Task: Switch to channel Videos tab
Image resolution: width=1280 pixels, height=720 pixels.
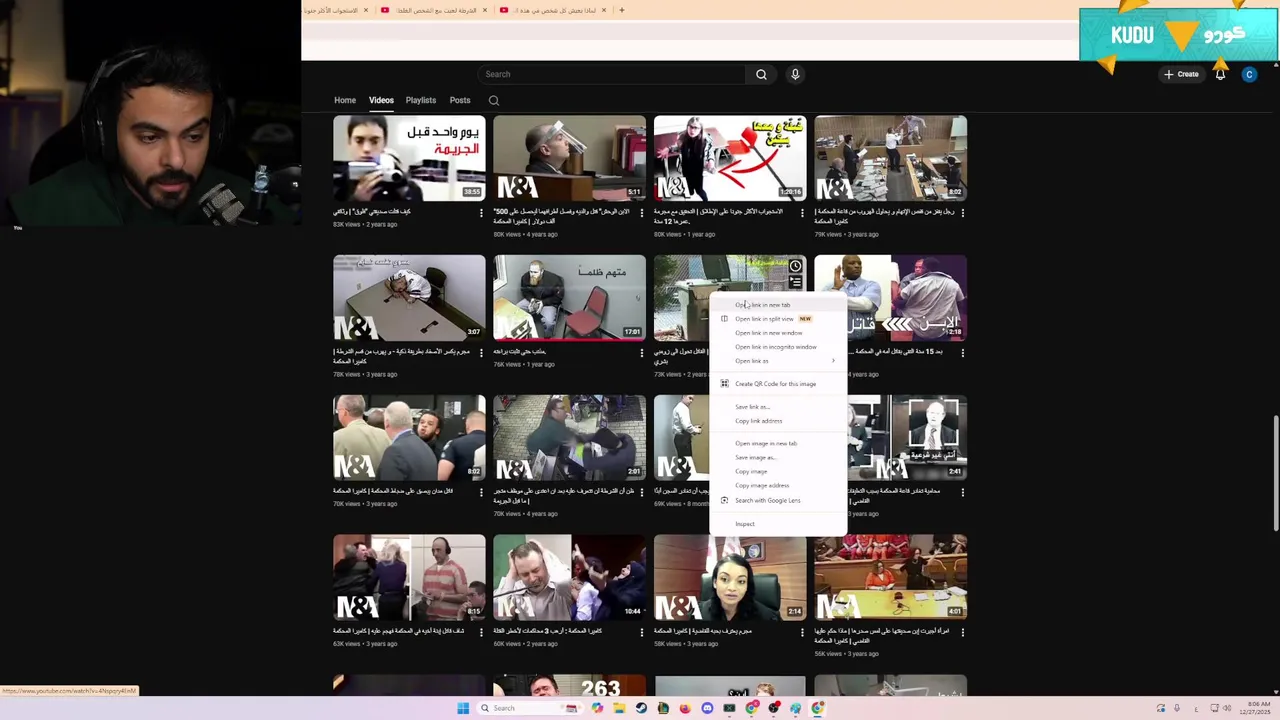Action: tap(381, 100)
